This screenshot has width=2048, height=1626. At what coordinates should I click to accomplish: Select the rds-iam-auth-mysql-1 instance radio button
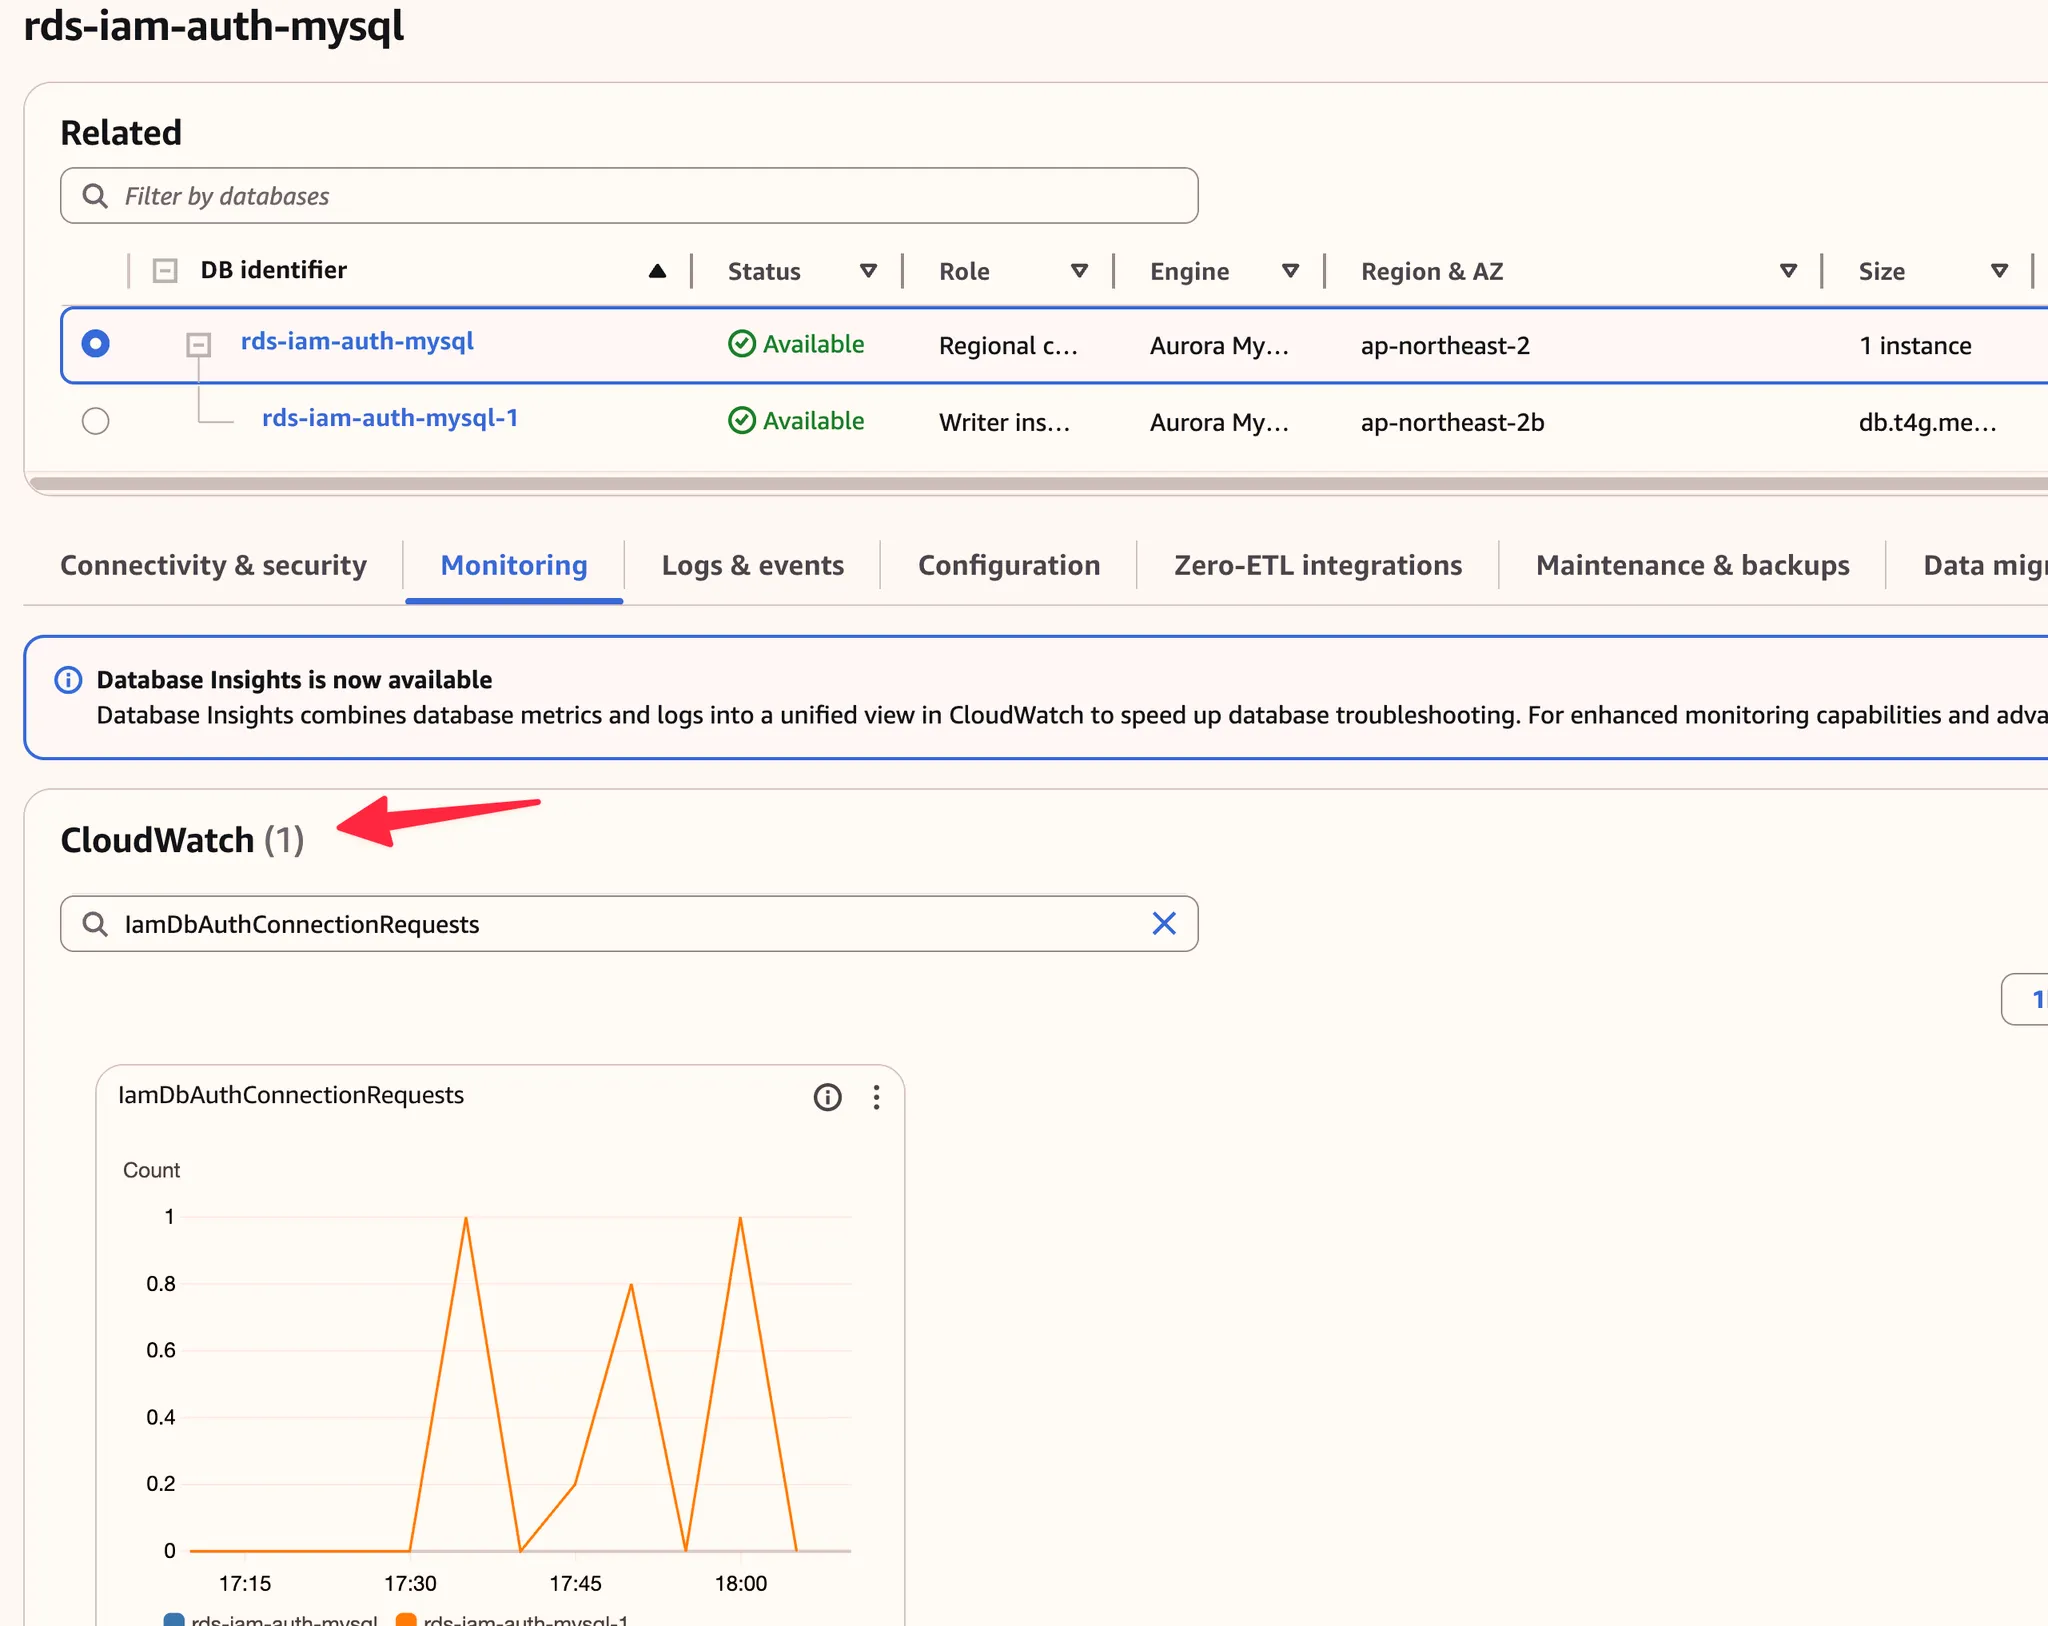point(96,421)
